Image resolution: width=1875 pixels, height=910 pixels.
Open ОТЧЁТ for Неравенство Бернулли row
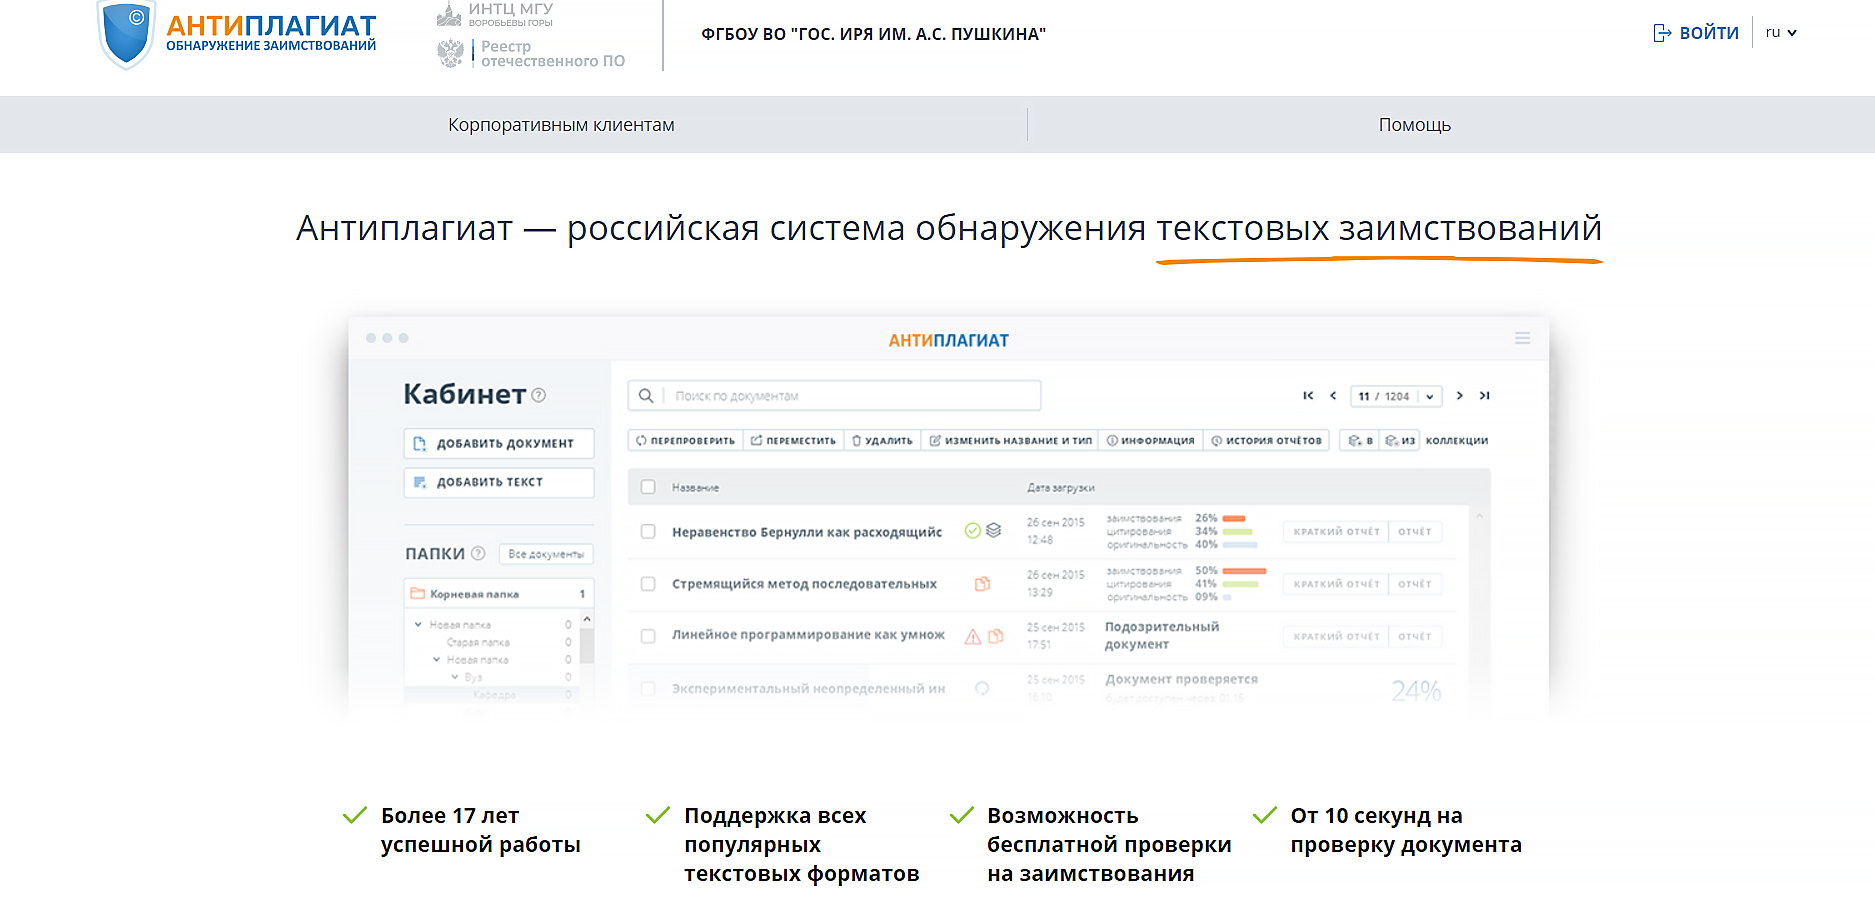click(1415, 532)
